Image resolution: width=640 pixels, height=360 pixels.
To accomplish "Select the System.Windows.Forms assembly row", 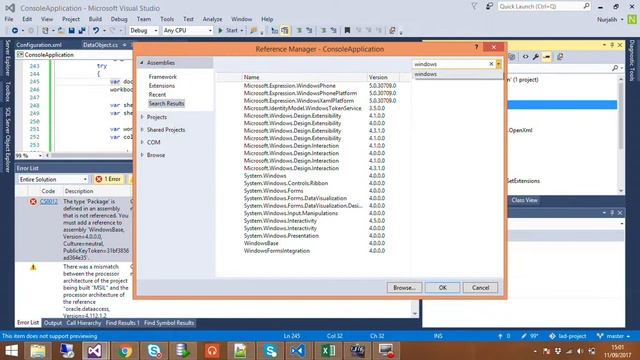I will click(x=313, y=191).
